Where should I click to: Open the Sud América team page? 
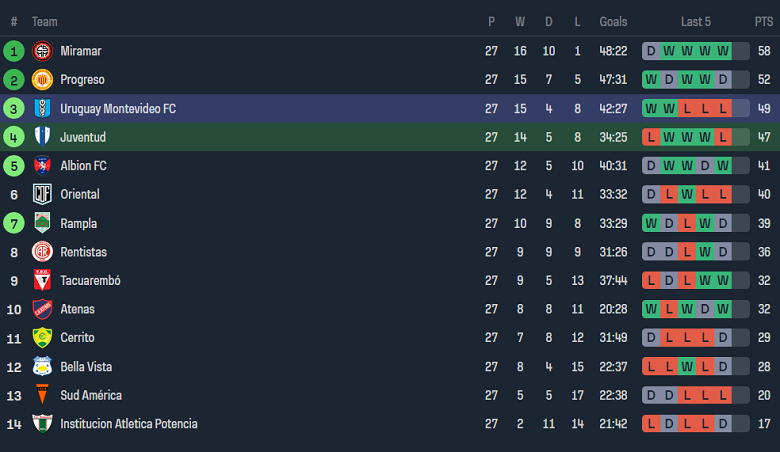click(91, 395)
